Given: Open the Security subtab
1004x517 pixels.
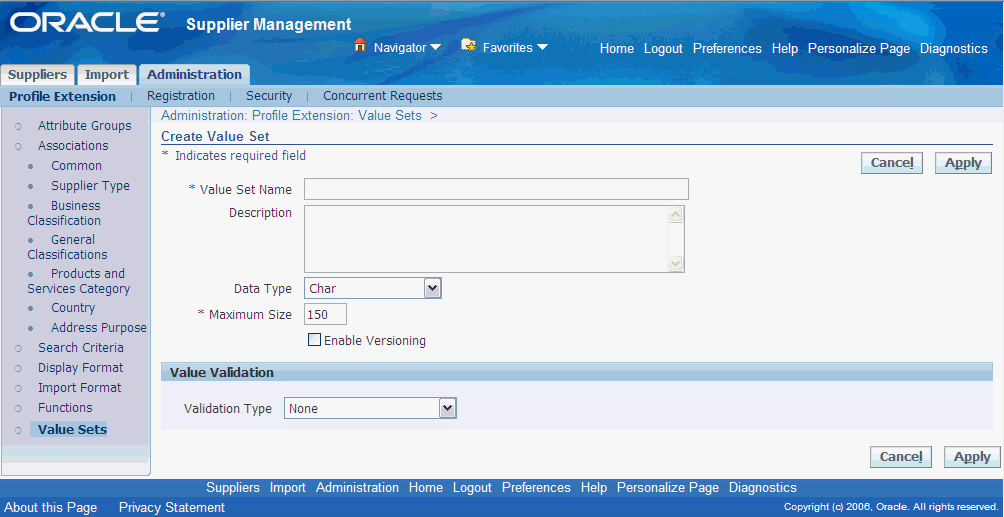Looking at the screenshot, I should tap(269, 95).
